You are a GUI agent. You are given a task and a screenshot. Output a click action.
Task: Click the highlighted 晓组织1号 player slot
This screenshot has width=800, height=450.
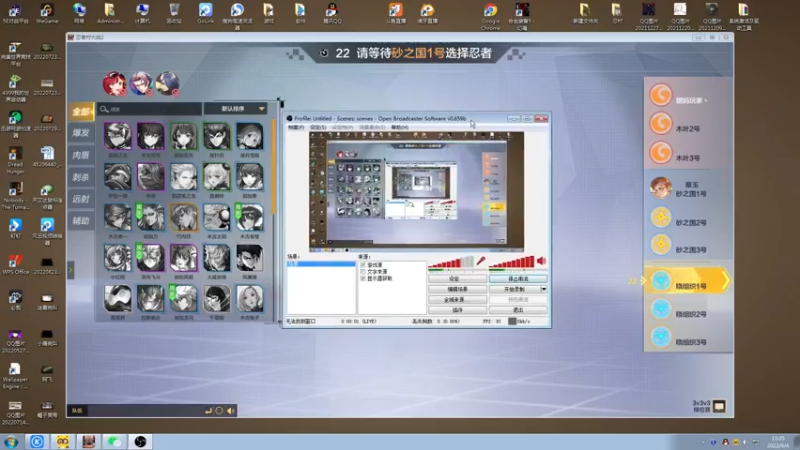click(x=688, y=281)
